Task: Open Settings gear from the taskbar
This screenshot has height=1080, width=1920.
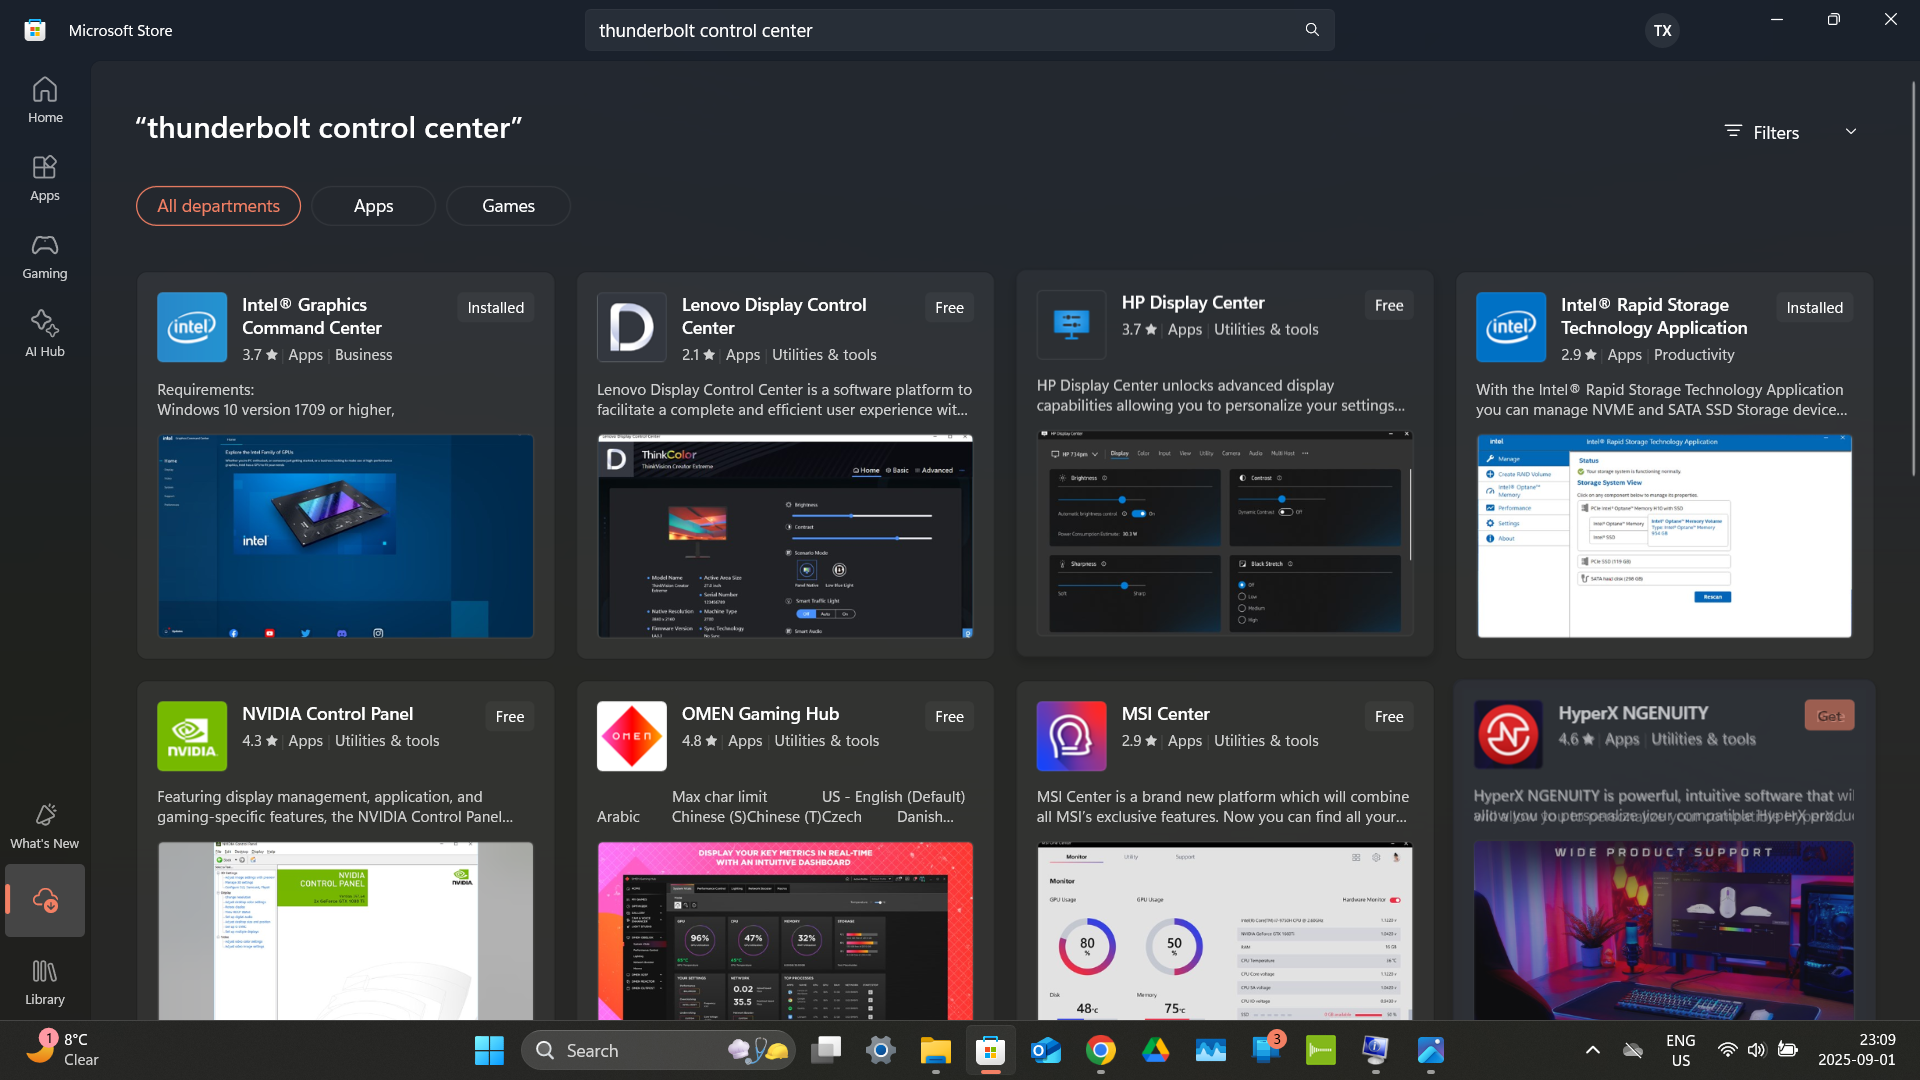Action: 881,1050
